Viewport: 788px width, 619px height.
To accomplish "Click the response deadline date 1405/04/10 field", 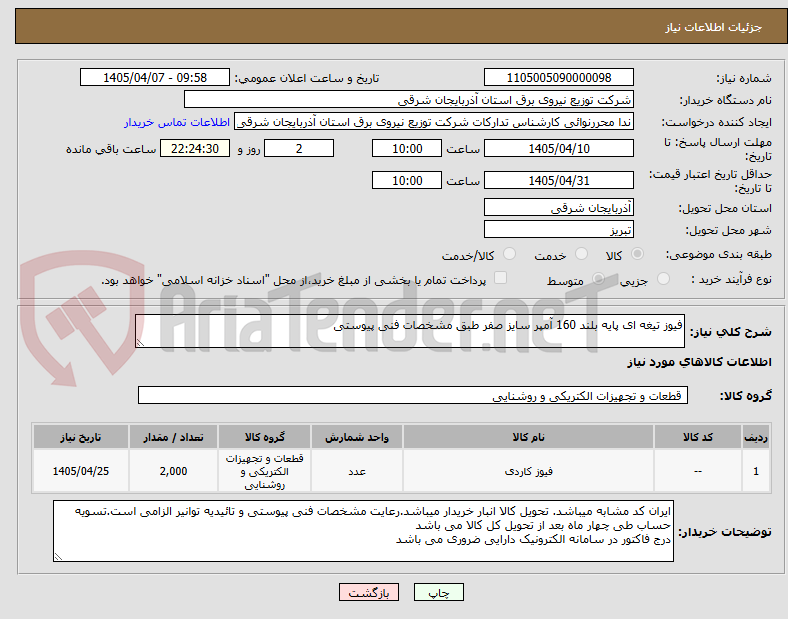I will (558, 149).
